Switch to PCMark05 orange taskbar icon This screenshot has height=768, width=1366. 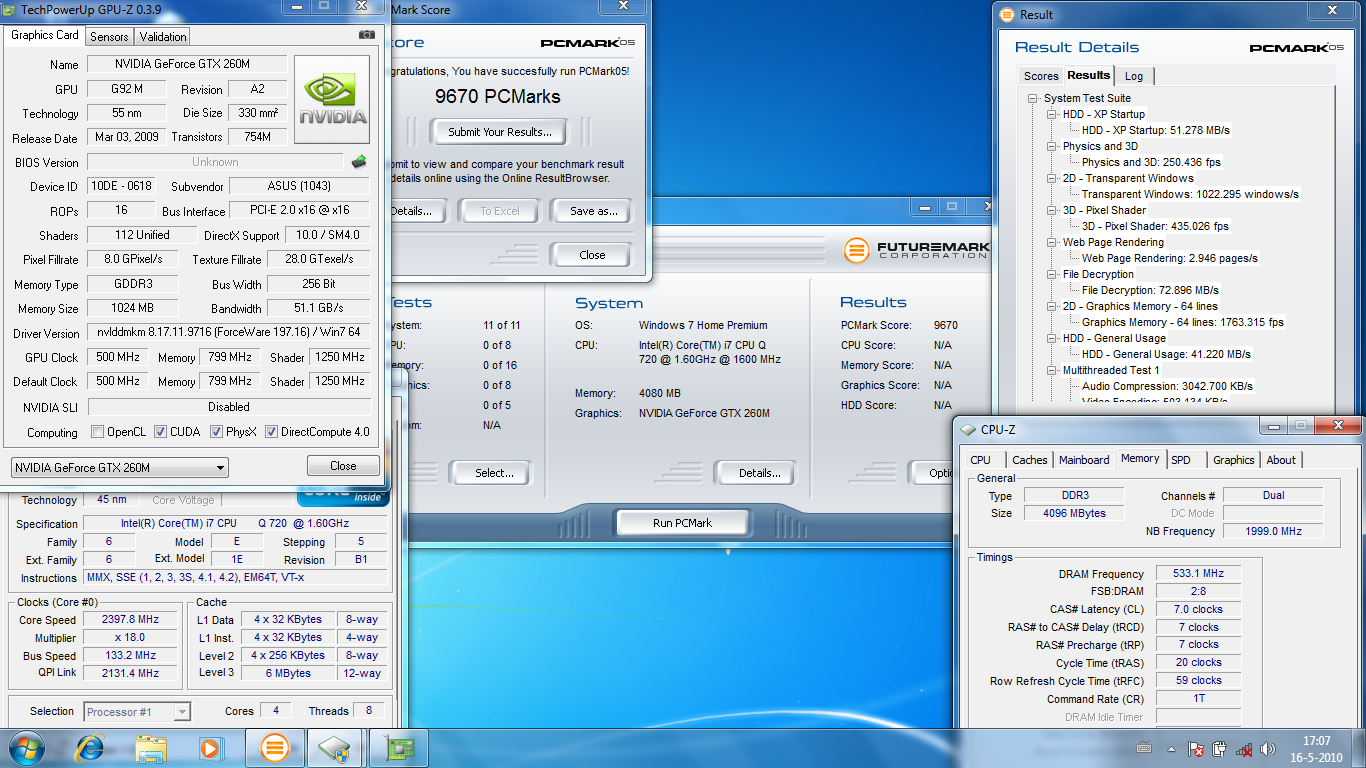pos(275,747)
